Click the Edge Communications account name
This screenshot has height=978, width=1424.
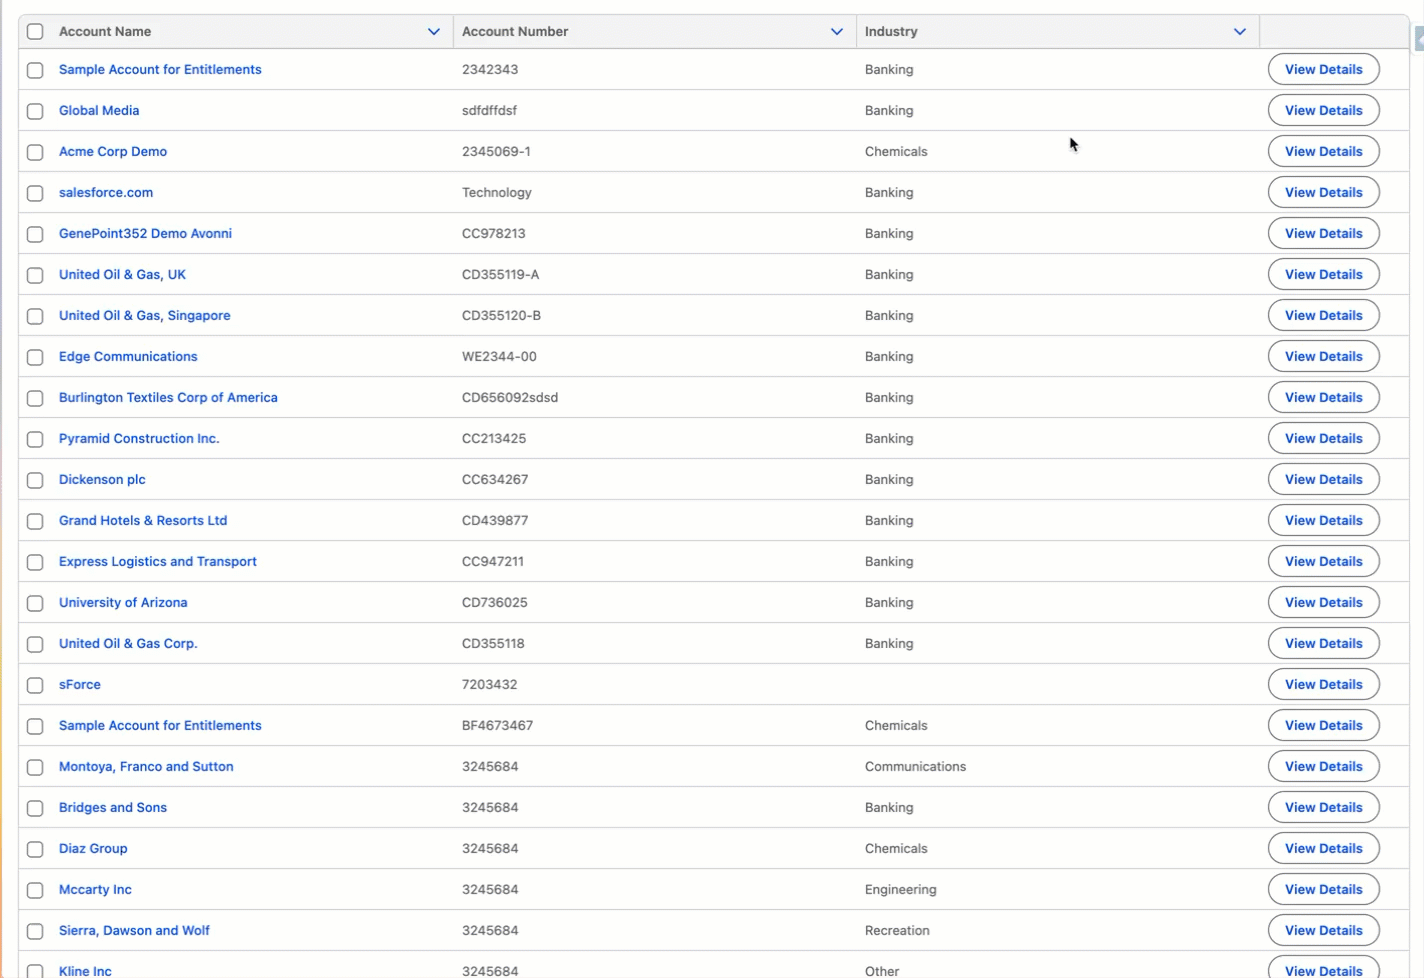128,357
